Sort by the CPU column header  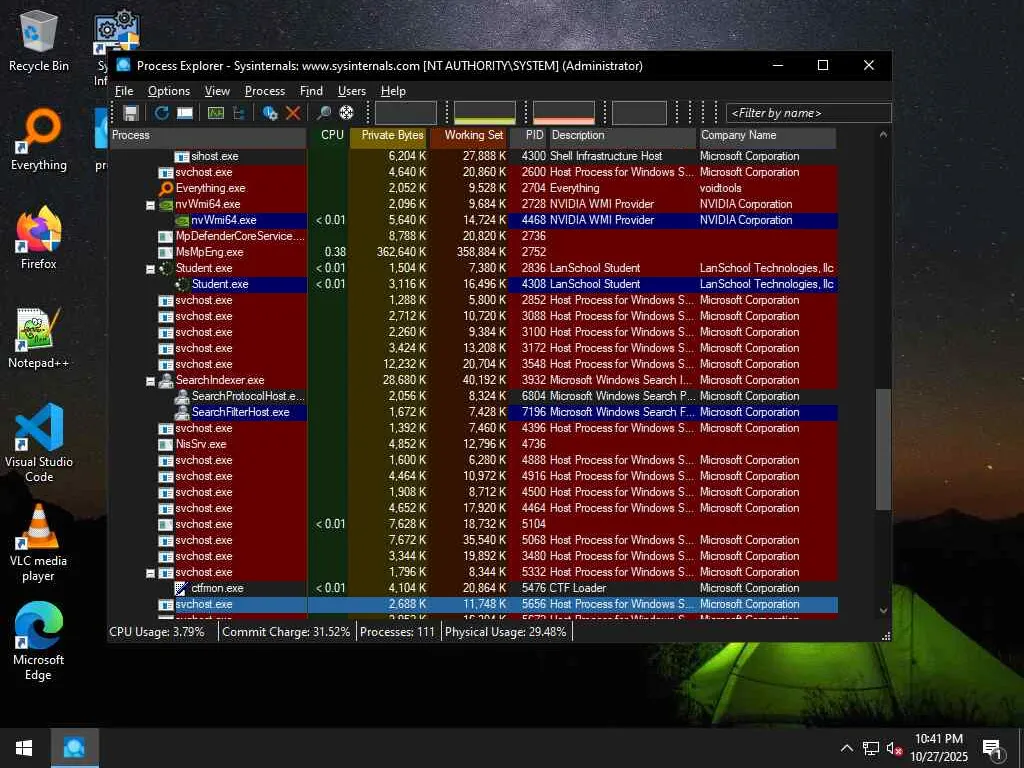[x=328, y=136]
